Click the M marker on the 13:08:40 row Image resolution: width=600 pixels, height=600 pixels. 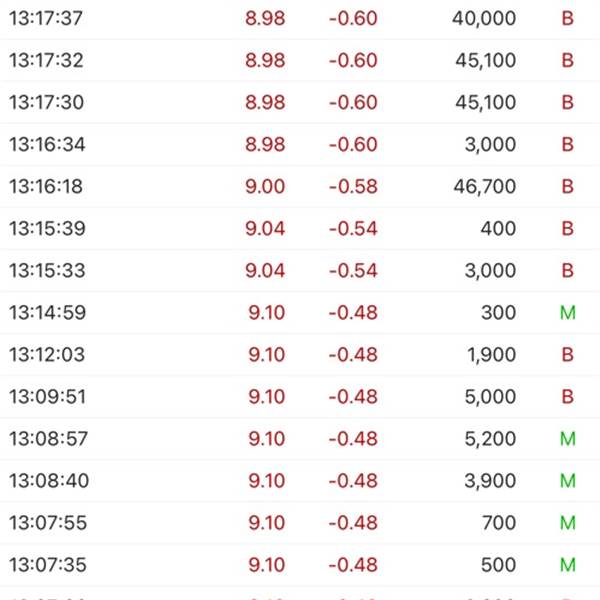(568, 480)
